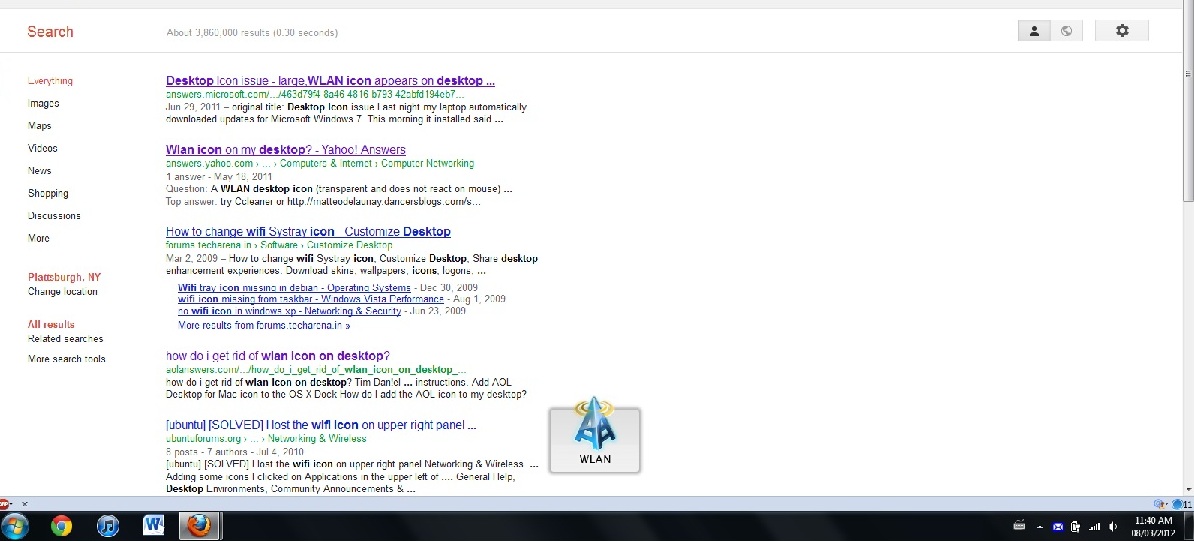Select the Images search category

tap(44, 104)
